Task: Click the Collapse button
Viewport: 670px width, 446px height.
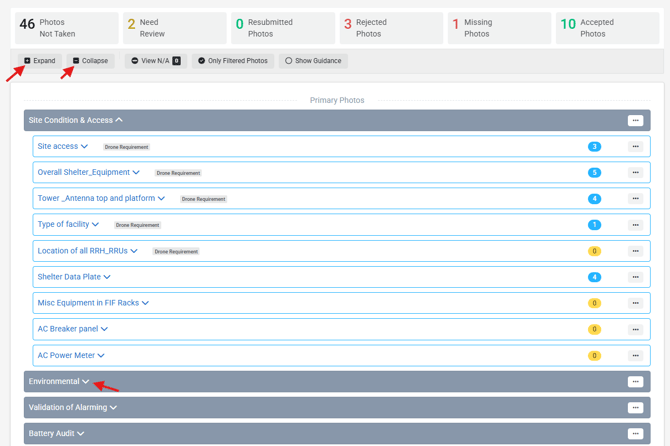Action: point(90,61)
